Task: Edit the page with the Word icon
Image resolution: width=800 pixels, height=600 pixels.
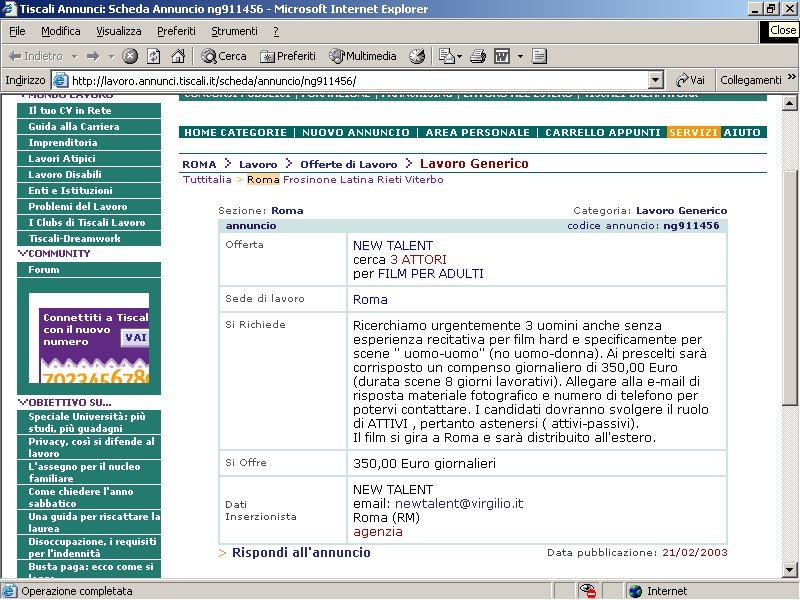Action: pos(502,56)
